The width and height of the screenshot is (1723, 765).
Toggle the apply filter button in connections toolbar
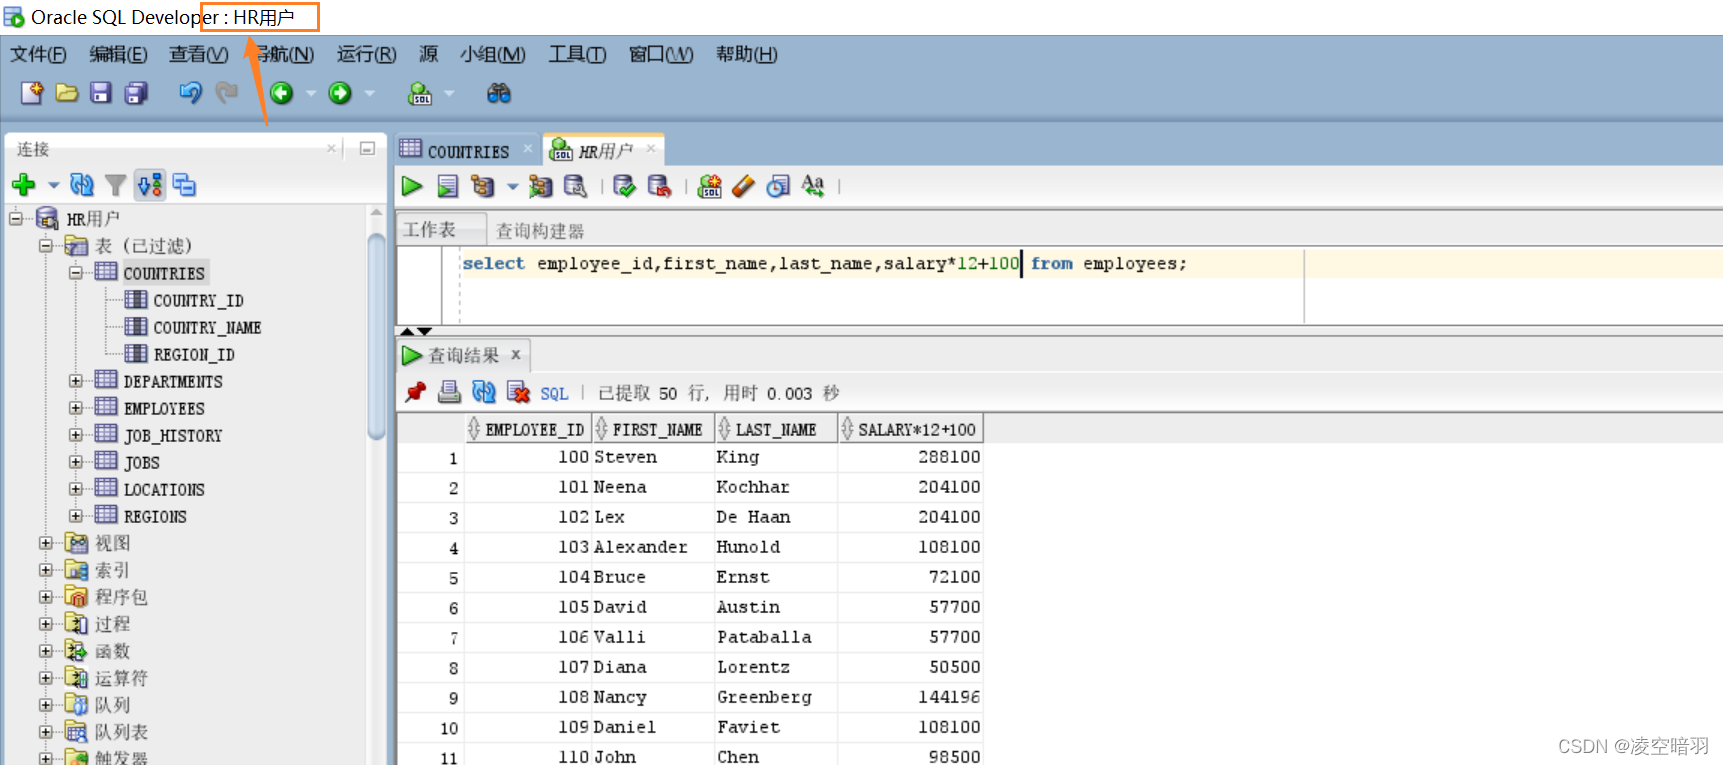coord(150,185)
